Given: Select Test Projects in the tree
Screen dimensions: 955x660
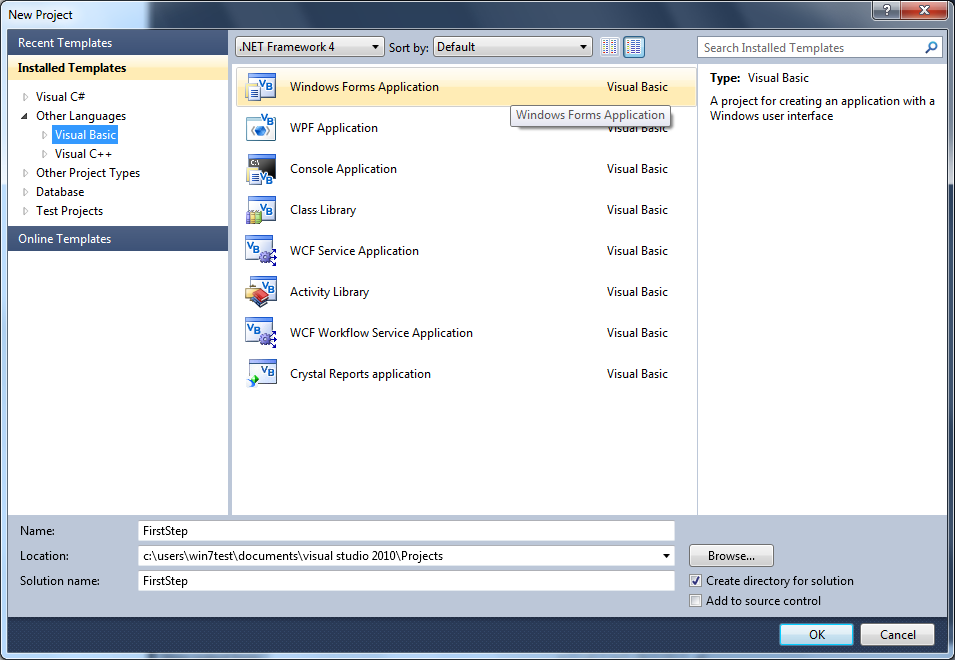Looking at the screenshot, I should point(69,211).
